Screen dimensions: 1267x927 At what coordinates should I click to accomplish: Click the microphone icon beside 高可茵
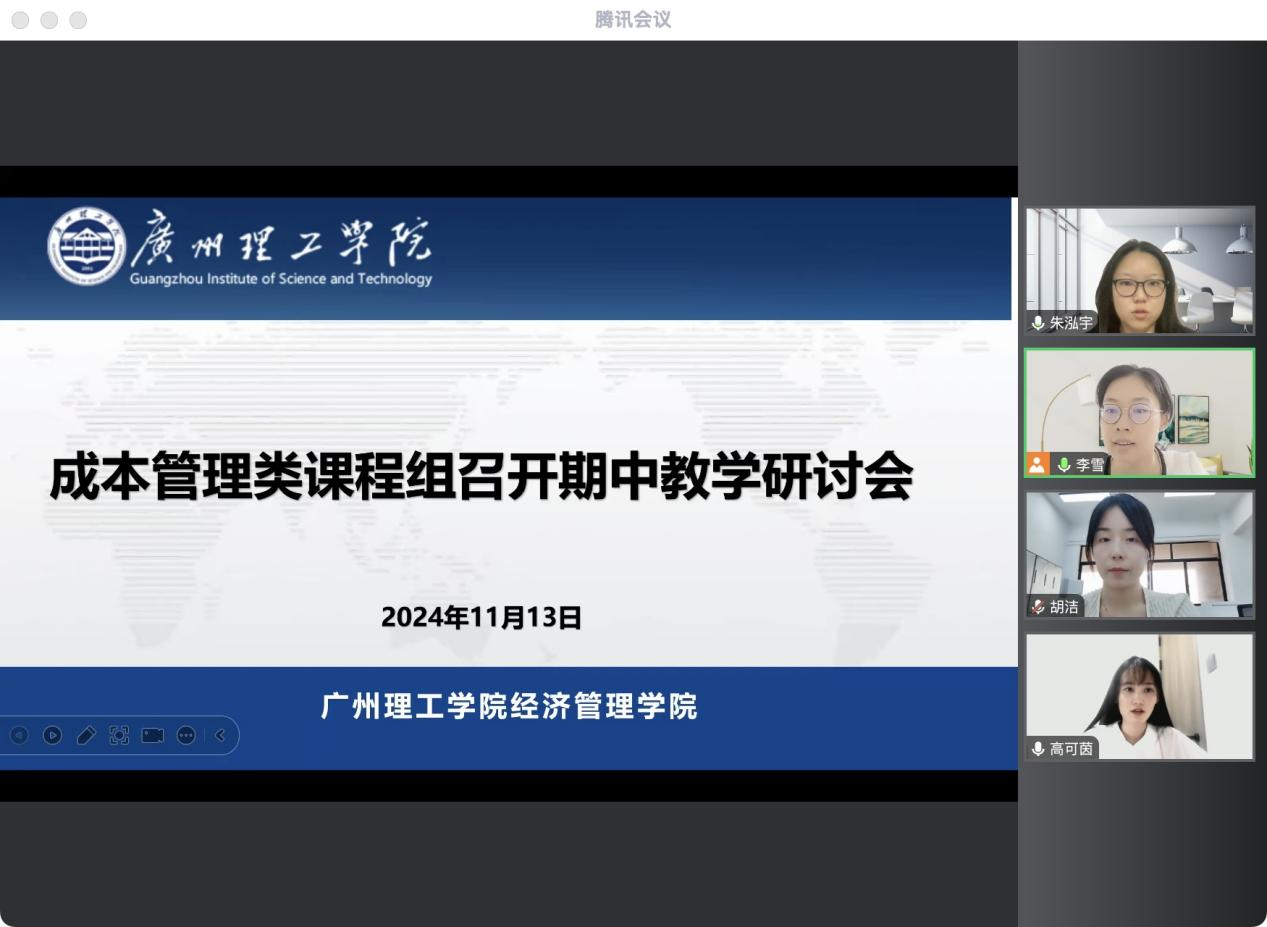click(1038, 749)
